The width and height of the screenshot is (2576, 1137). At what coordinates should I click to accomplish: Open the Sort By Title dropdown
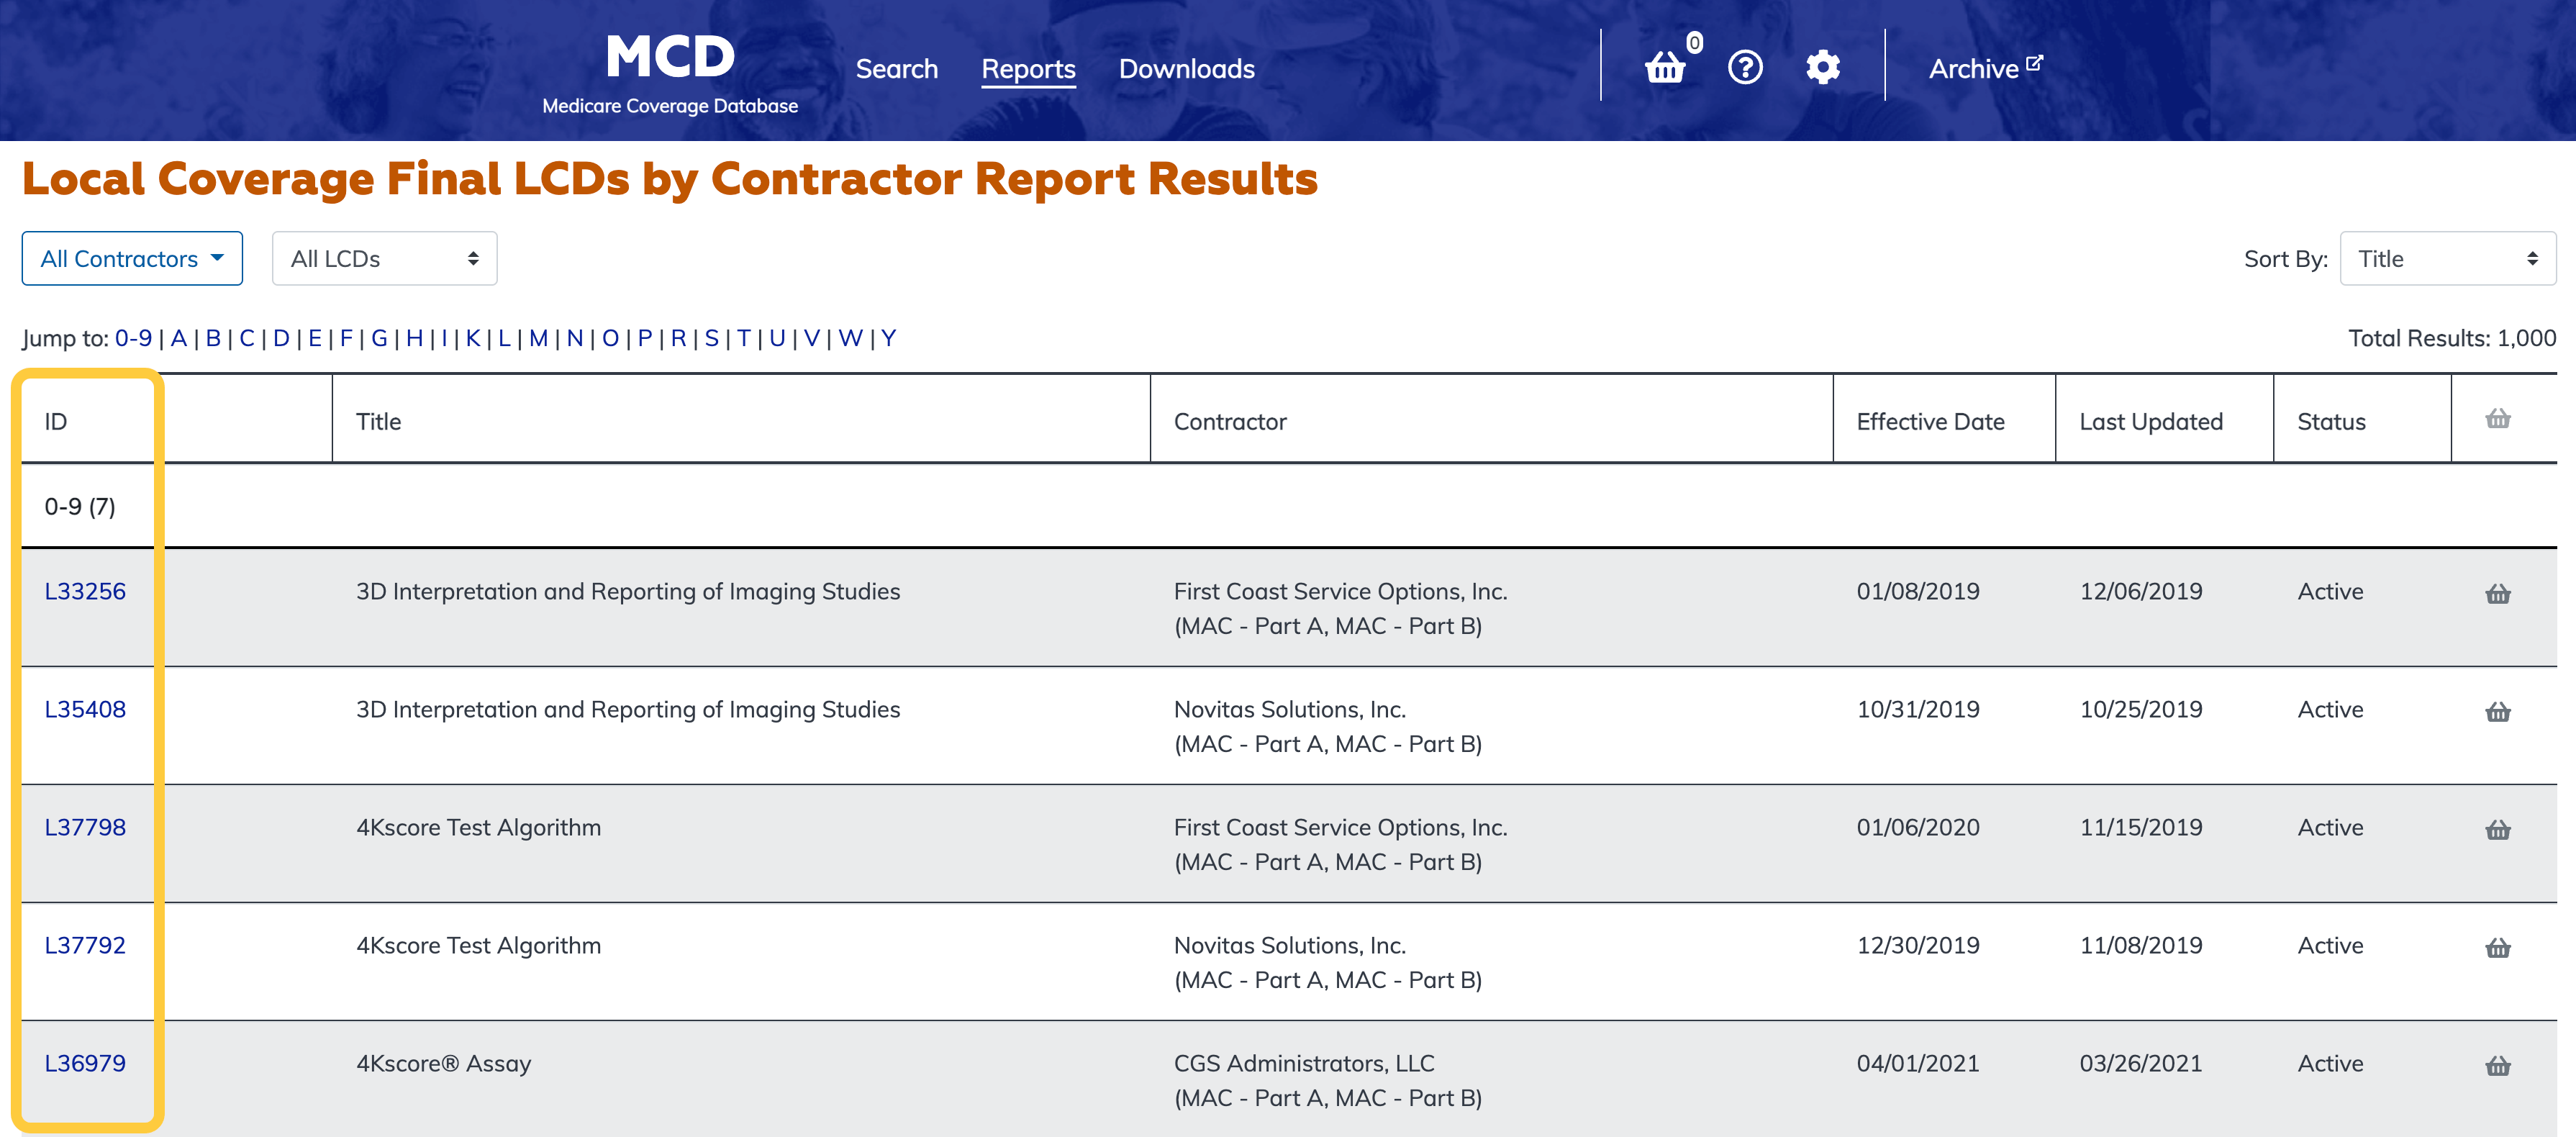[x=2447, y=259]
